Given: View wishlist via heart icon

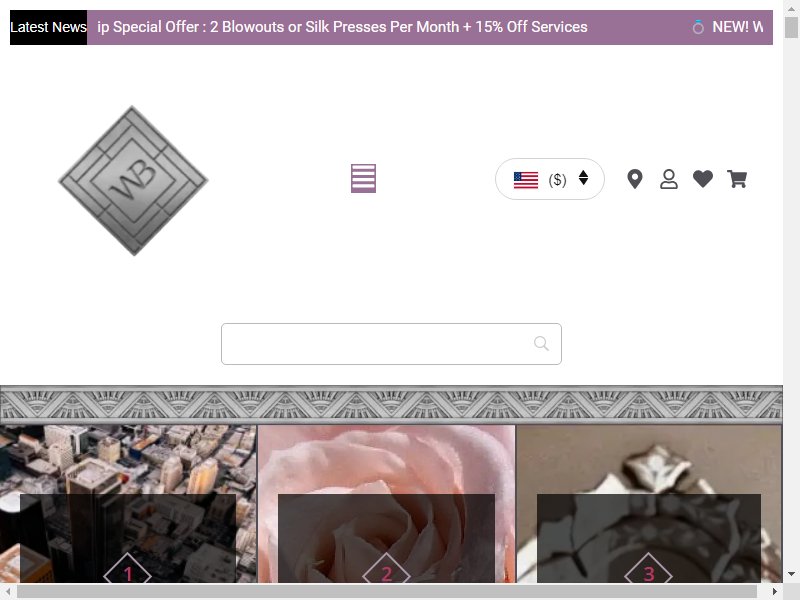Looking at the screenshot, I should tap(703, 179).
